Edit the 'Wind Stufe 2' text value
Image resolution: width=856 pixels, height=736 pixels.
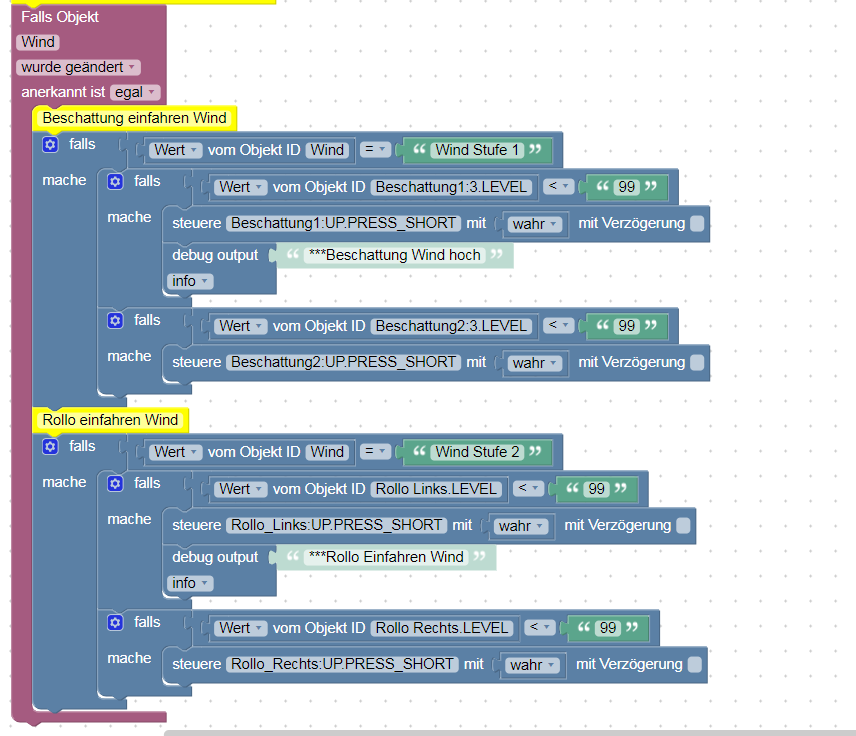point(477,452)
